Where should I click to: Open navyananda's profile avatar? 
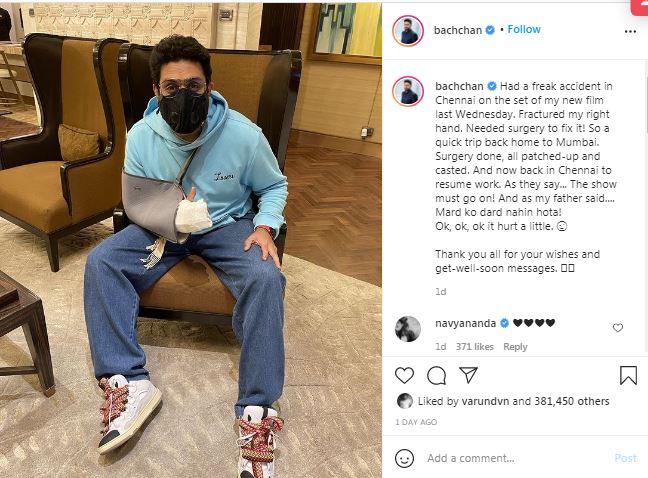(x=408, y=329)
